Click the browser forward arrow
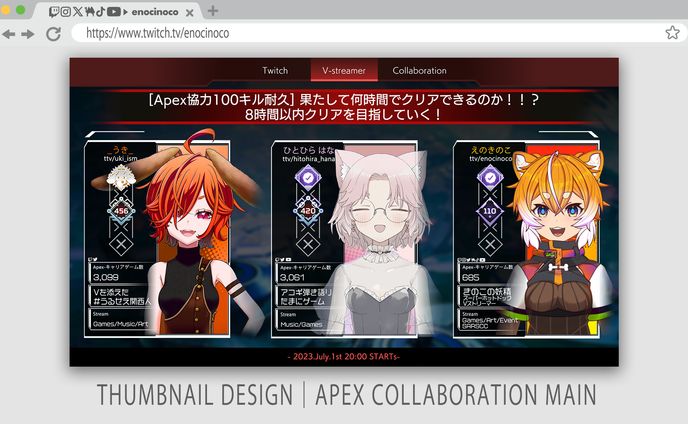This screenshot has width=688, height=424. (x=28, y=34)
